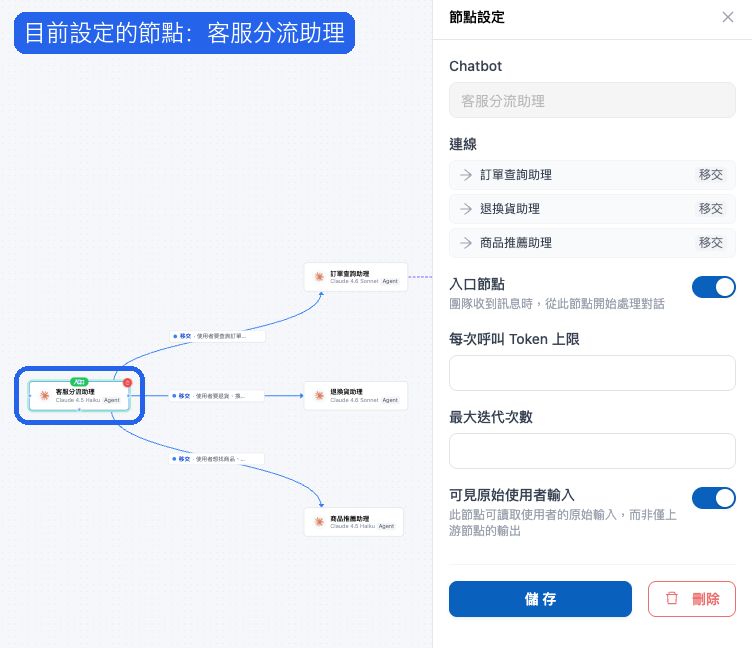Click the Claude 4.5 Haiku label on 客服分流助理 node

coord(78,400)
